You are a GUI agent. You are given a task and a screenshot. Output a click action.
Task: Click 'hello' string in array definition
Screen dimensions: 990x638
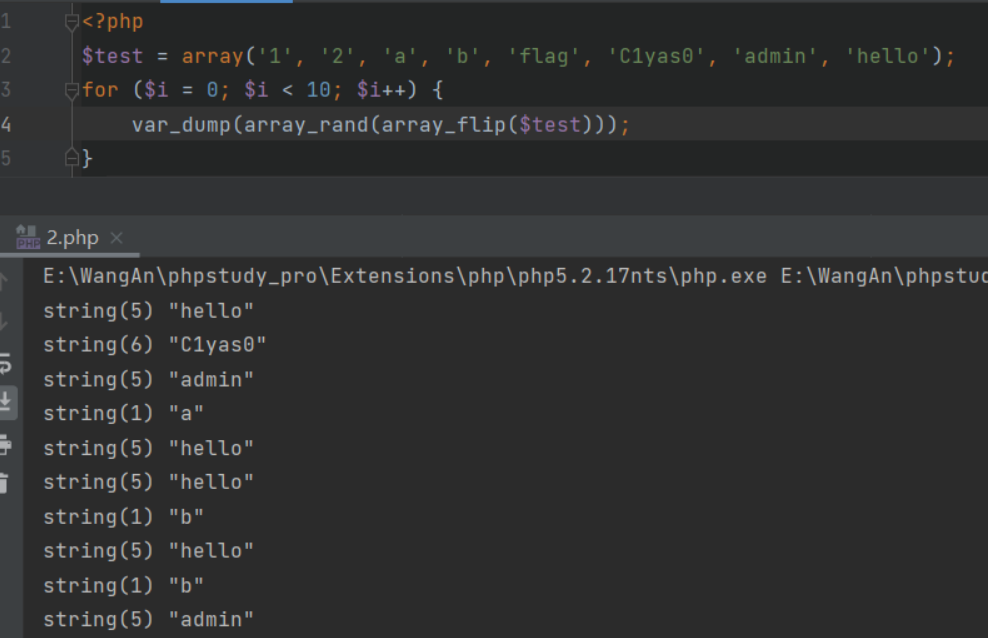tap(888, 56)
